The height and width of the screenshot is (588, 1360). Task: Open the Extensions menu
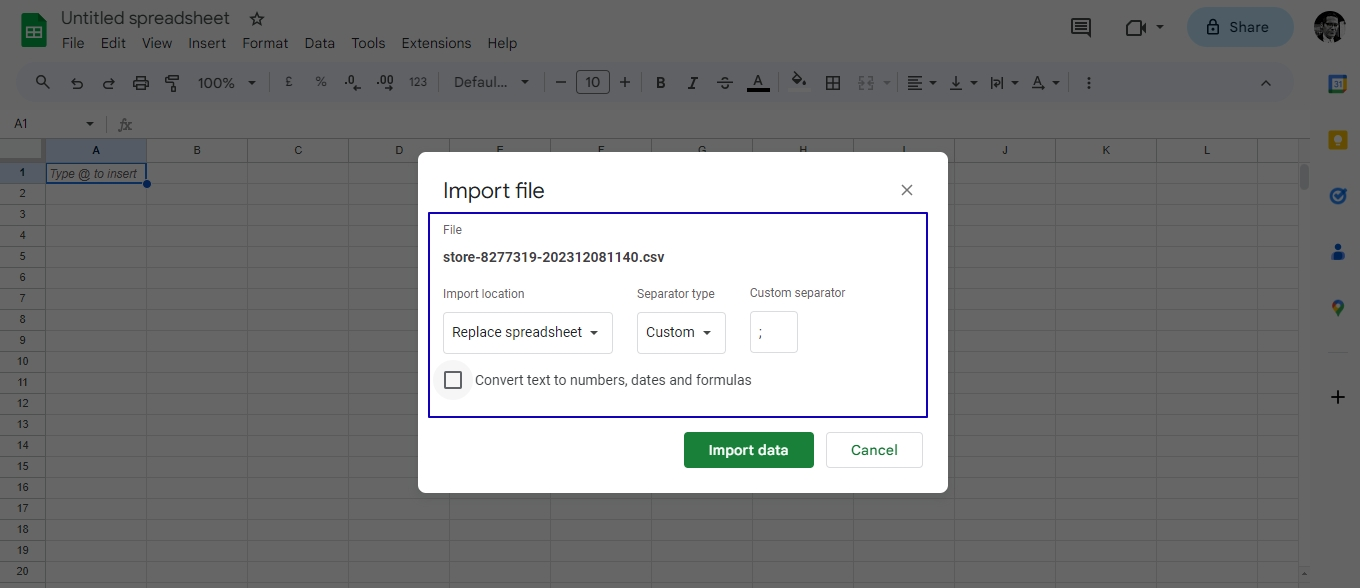436,43
